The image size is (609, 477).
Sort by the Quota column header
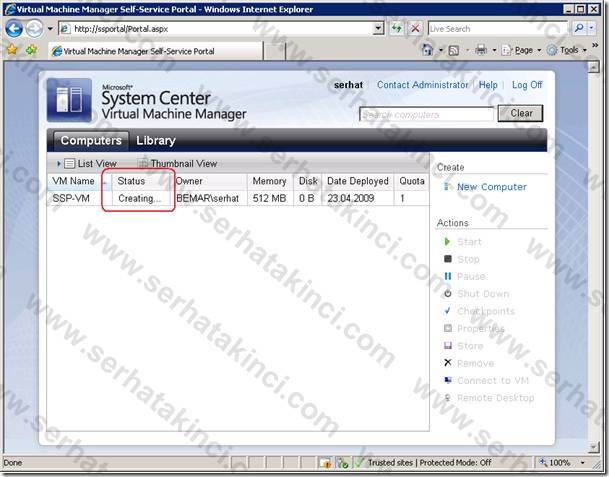[412, 181]
